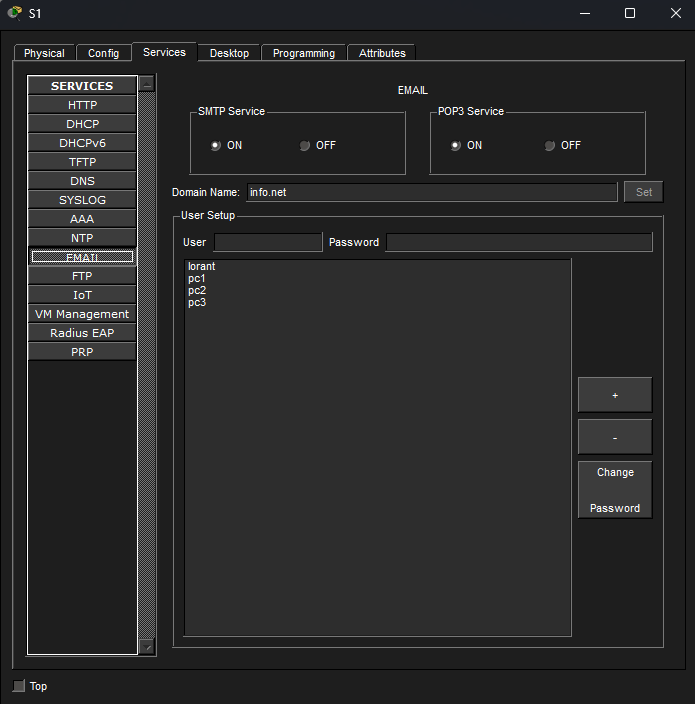Toggle the Top checkbox
Screen dimensions: 695x704
[19, 686]
